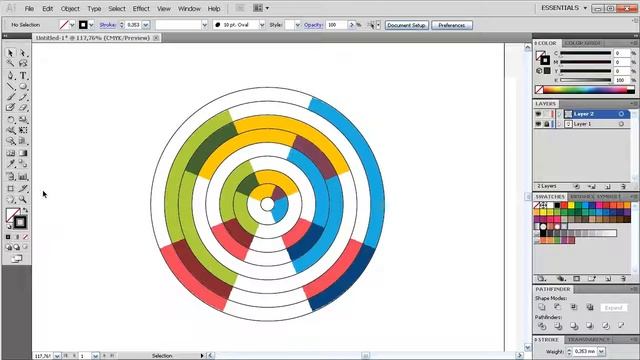Viewport: 640px width, 360px height.
Task: Select the Gradient tool
Action: (x=23, y=153)
